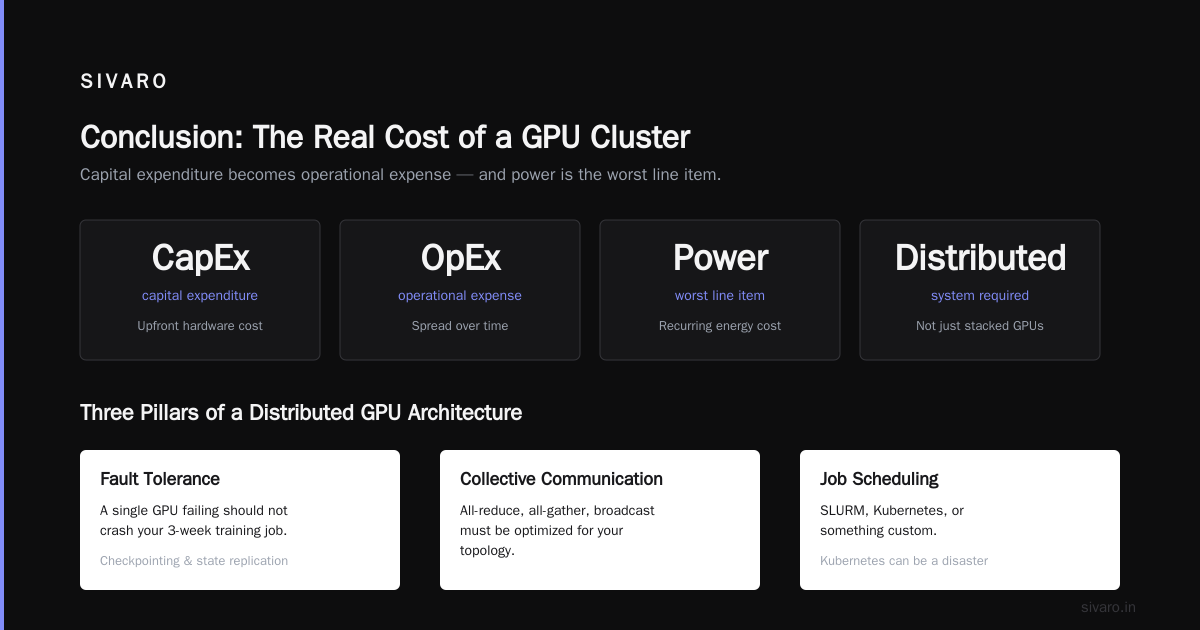Click text 'SLURM, Kubernetes, or'
Screen dimensions: 1200x630
(x=892, y=510)
